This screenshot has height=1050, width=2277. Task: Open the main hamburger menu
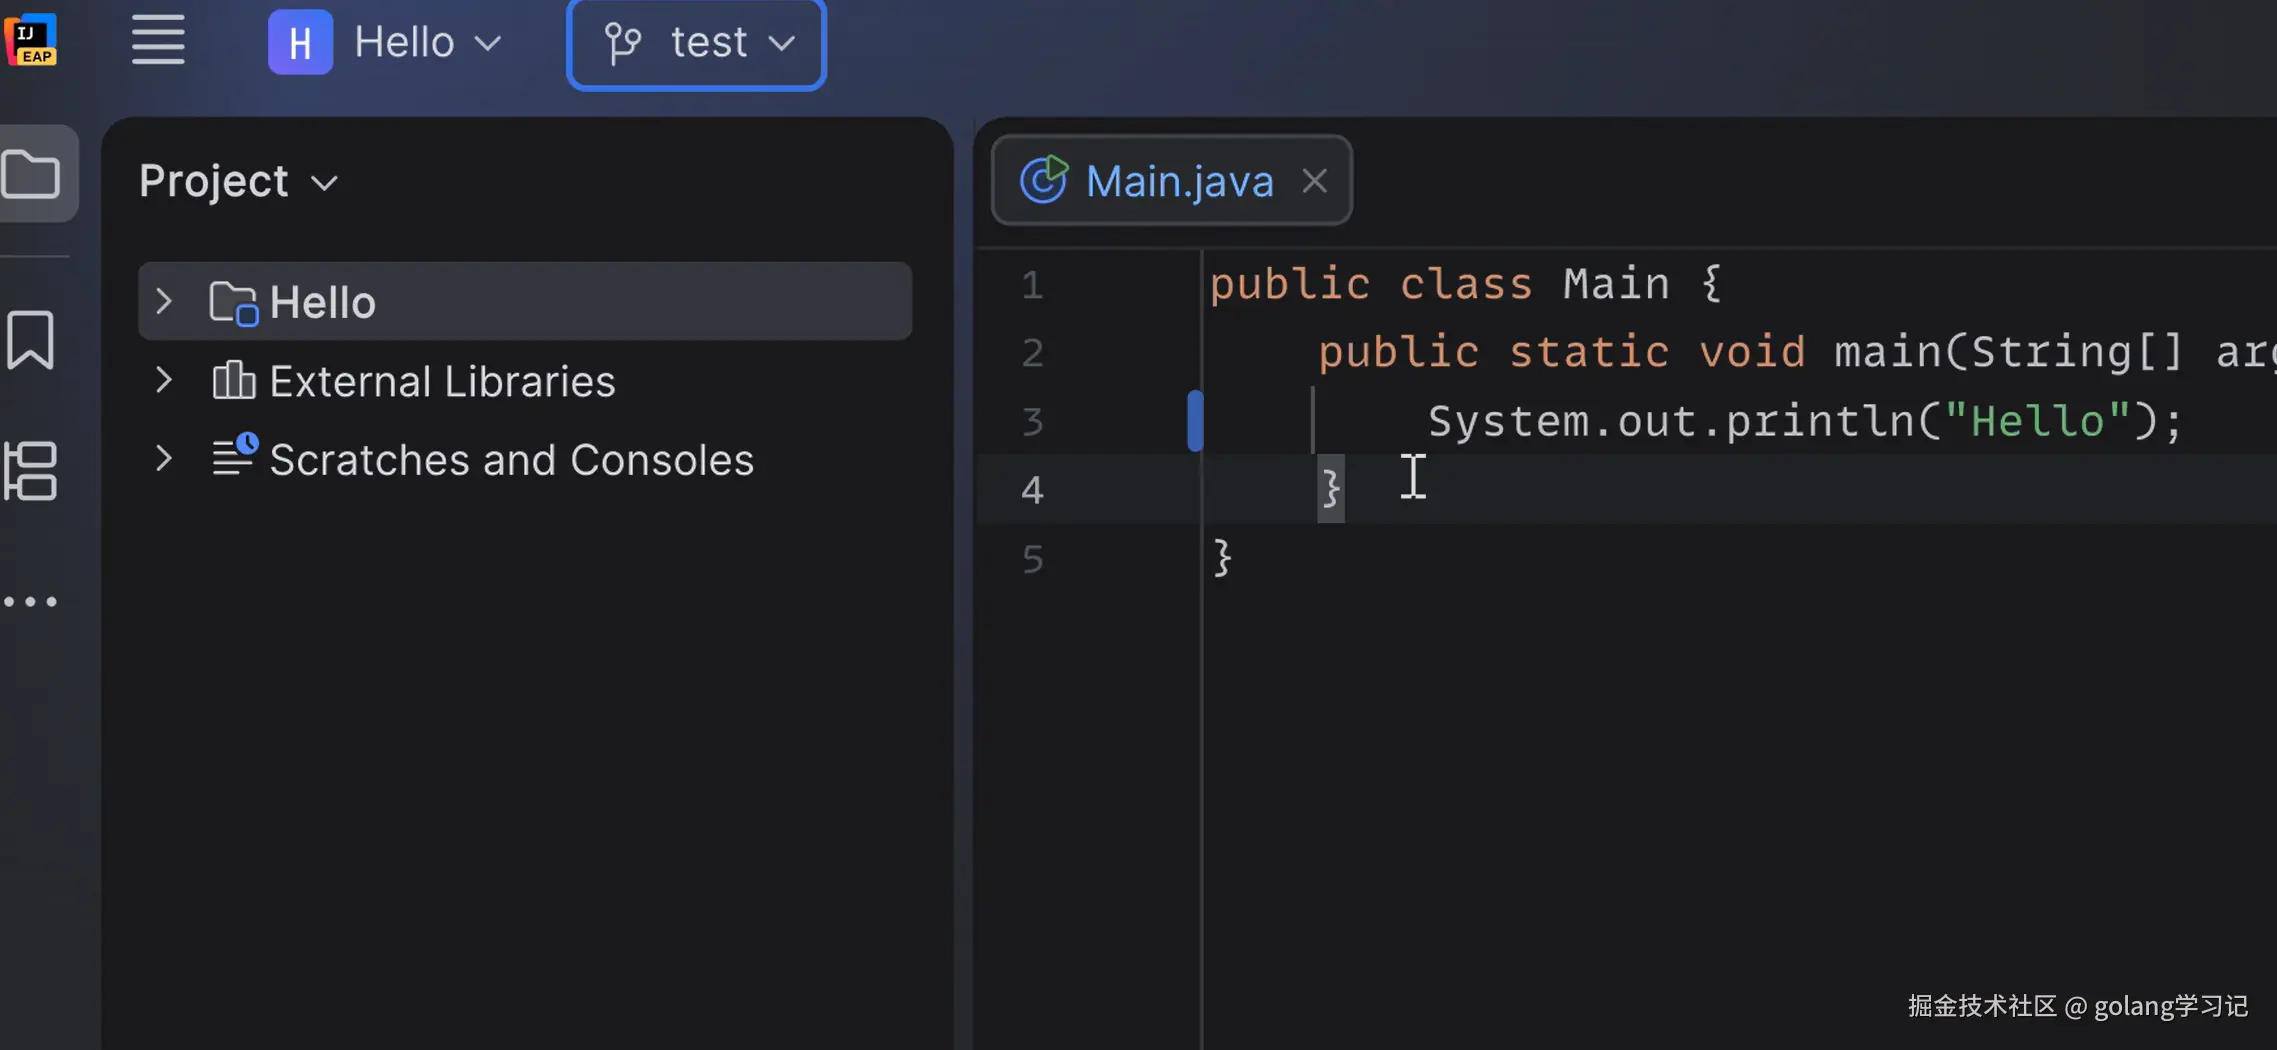click(x=158, y=41)
